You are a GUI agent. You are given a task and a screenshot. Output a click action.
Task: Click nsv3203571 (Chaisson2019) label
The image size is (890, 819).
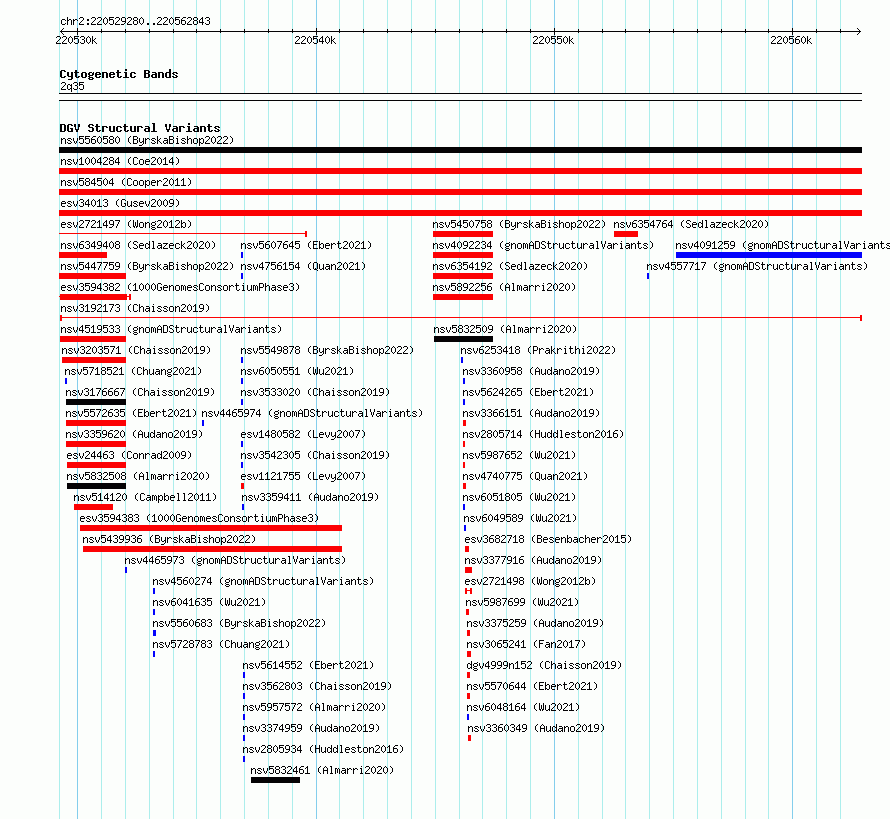coord(136,350)
